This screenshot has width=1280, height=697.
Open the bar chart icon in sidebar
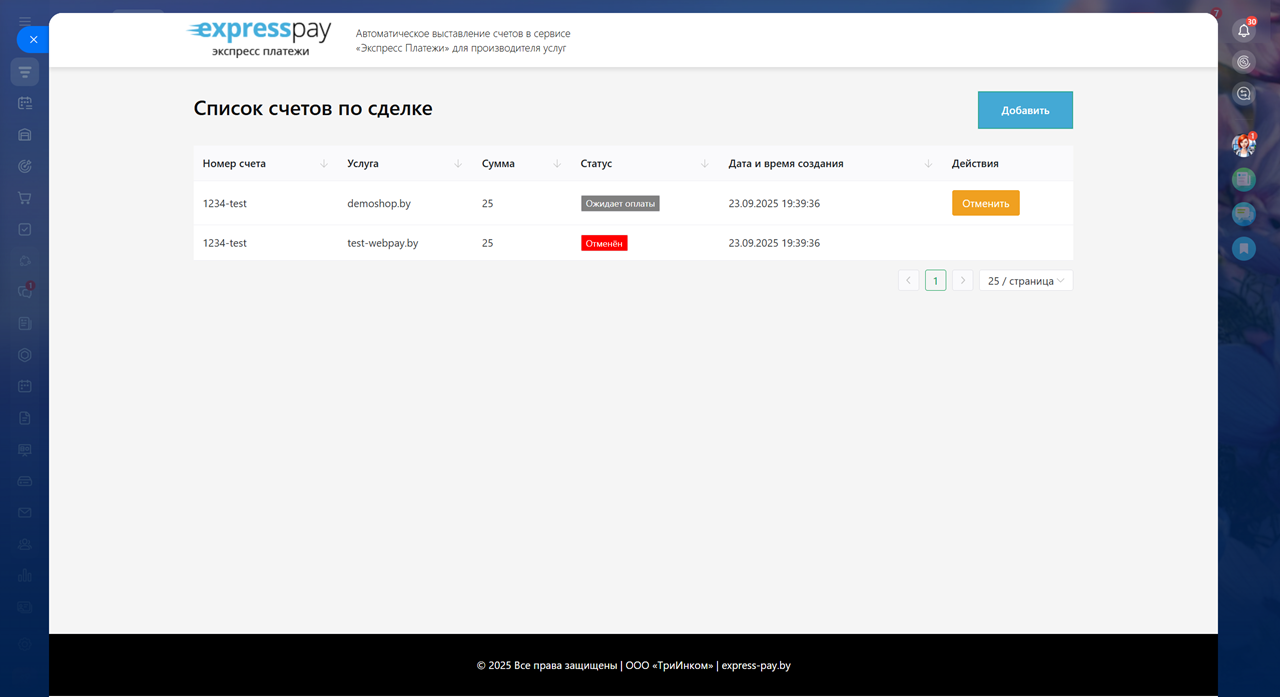click(x=25, y=575)
